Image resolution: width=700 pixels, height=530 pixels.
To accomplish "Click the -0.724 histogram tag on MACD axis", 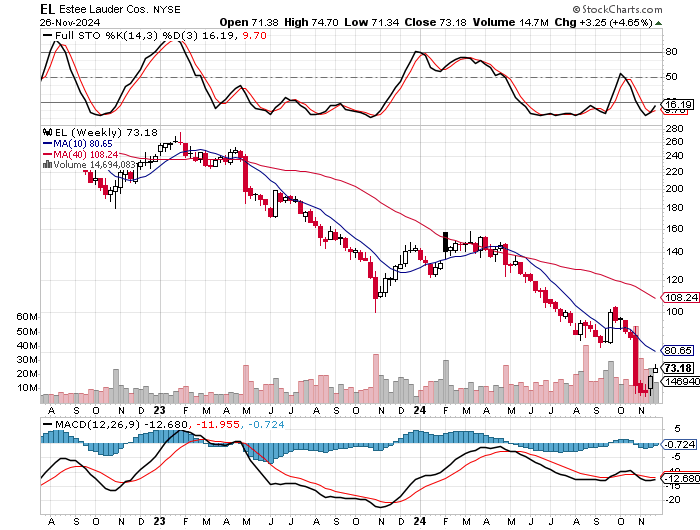I will (x=679, y=444).
